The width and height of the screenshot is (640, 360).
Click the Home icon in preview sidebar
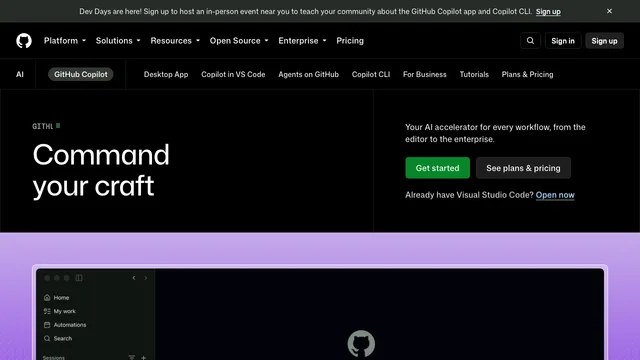coord(47,298)
